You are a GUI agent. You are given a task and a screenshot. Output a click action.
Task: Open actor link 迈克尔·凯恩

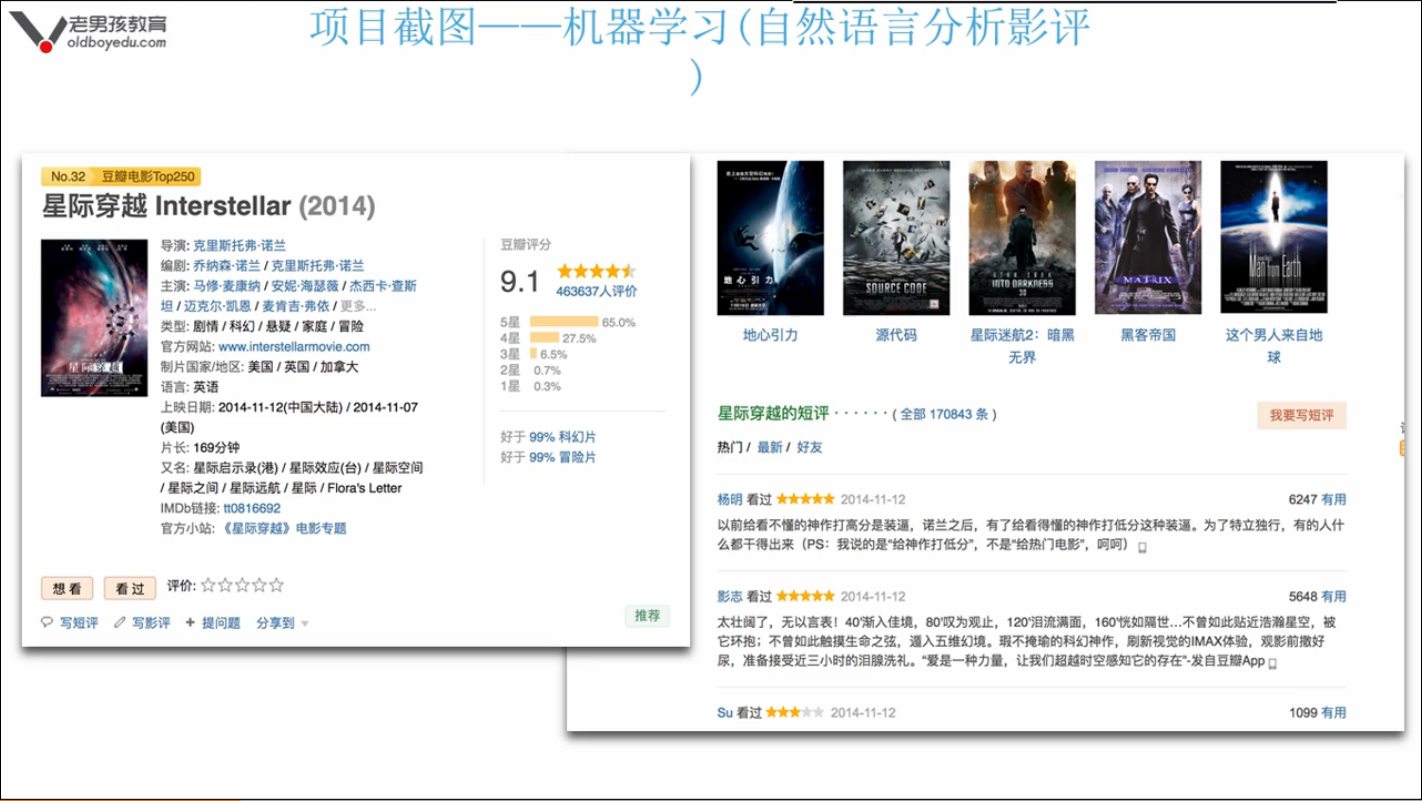click(218, 306)
